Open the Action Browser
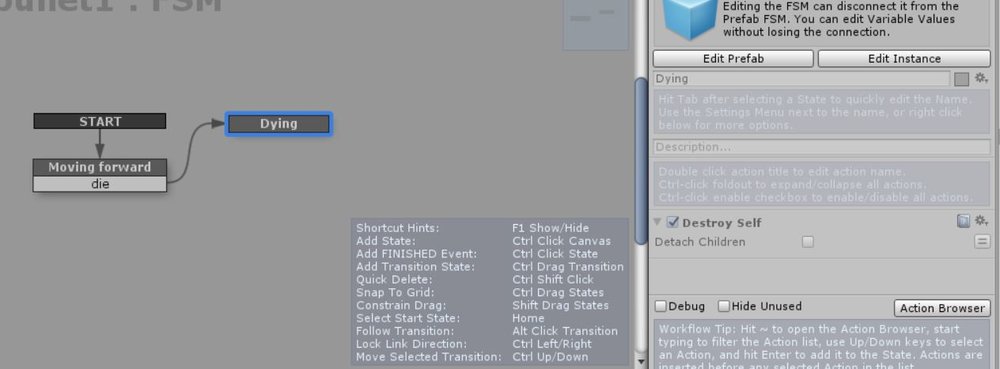 pyautogui.click(x=942, y=308)
